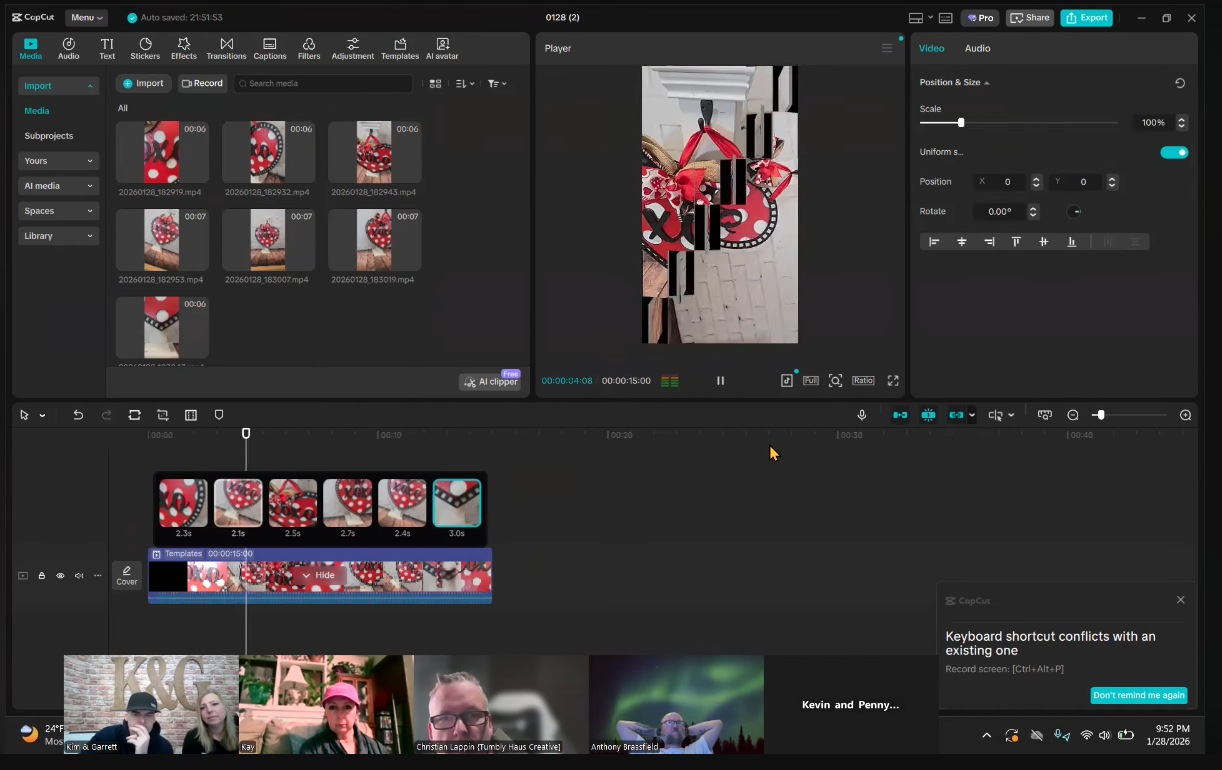This screenshot has height=770, width=1222.
Task: Open the selection tool mode dropdown arrow
Action: (42, 415)
